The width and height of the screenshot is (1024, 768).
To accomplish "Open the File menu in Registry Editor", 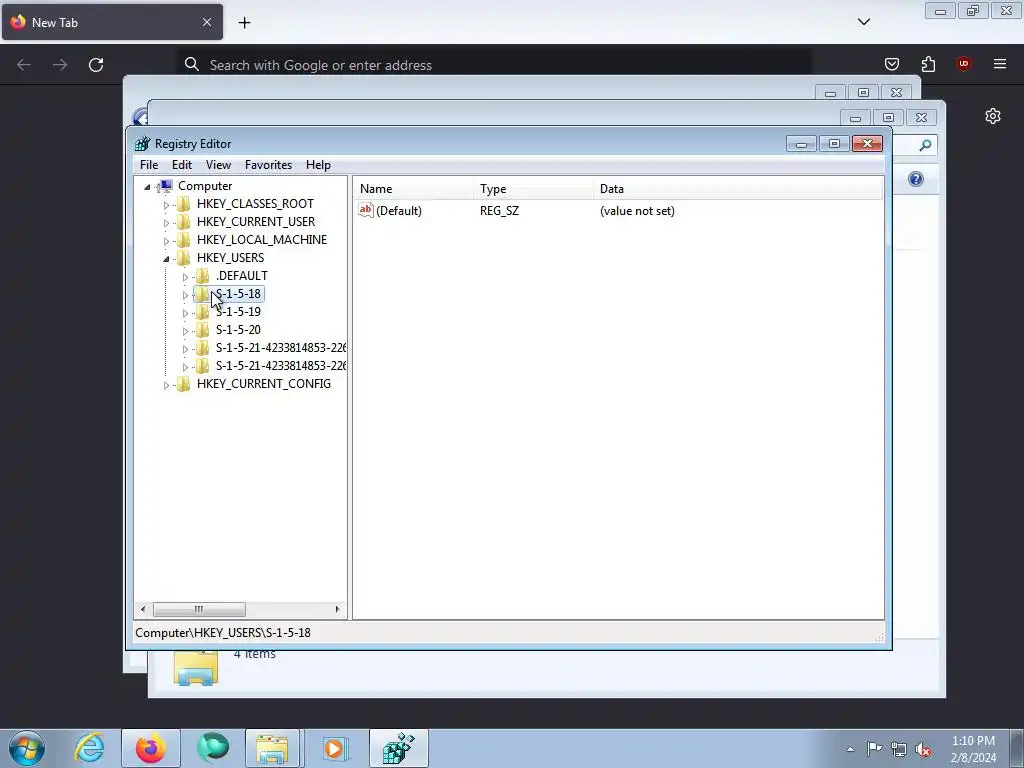I will tap(149, 165).
